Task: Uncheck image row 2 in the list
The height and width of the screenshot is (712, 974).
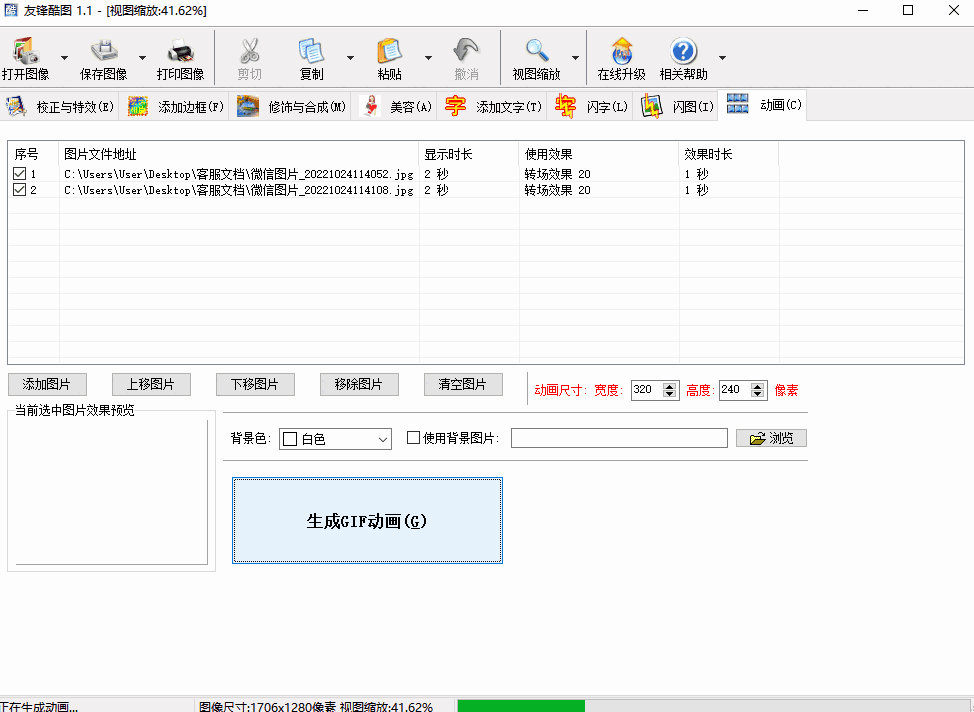Action: (x=17, y=189)
